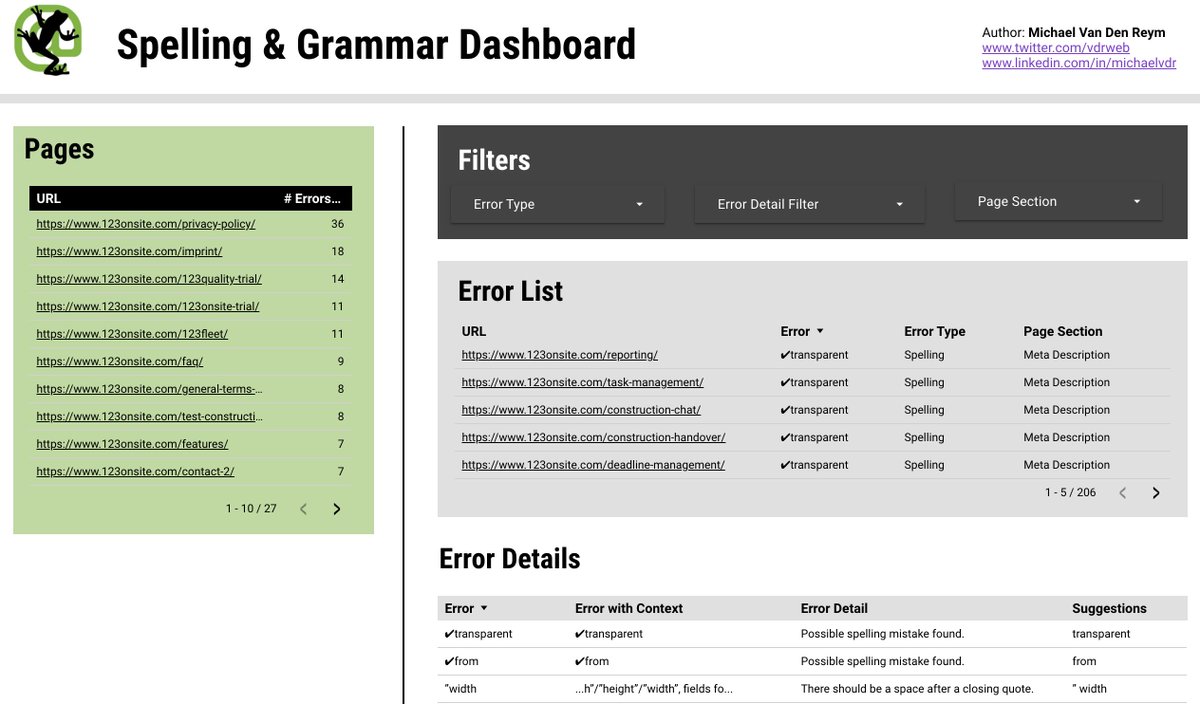Open the reporting URL in Error List
Image resolution: width=1200 pixels, height=704 pixels.
tap(560, 355)
